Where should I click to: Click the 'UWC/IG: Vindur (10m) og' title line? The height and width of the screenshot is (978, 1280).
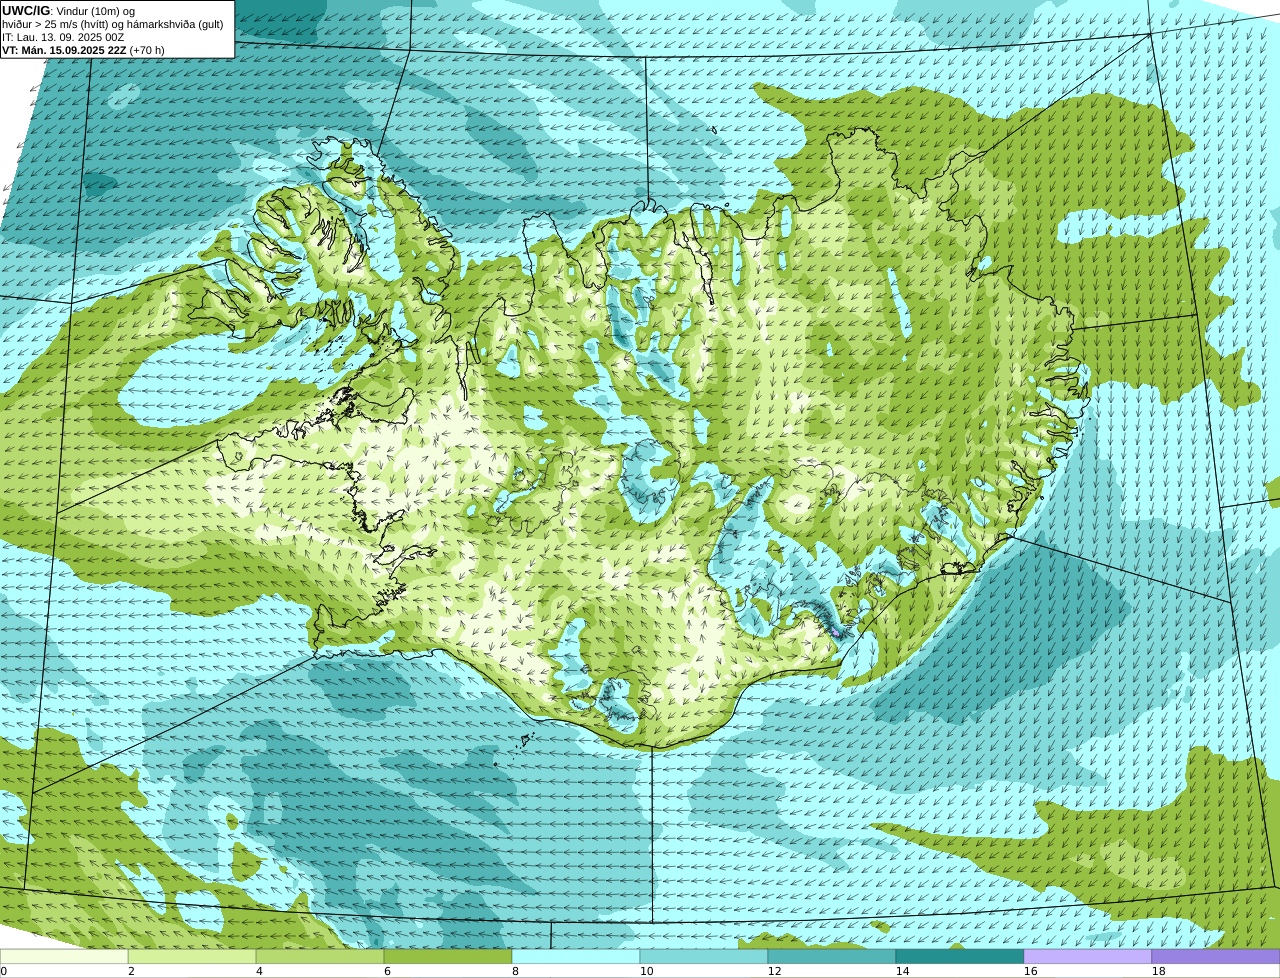pos(68,10)
